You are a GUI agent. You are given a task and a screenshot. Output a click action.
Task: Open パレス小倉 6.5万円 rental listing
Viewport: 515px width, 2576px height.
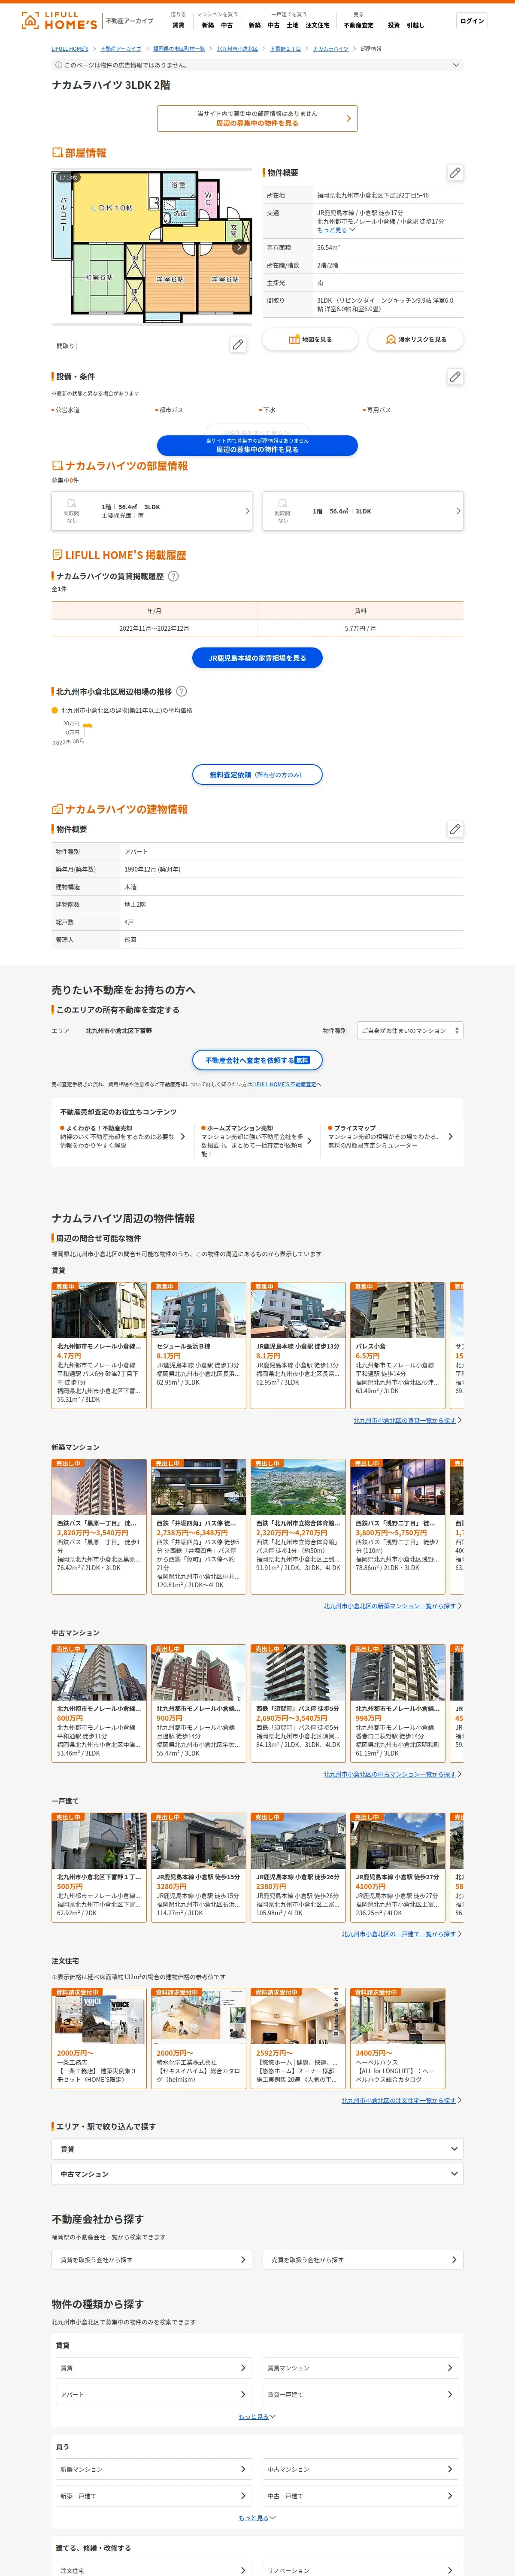tap(397, 1345)
